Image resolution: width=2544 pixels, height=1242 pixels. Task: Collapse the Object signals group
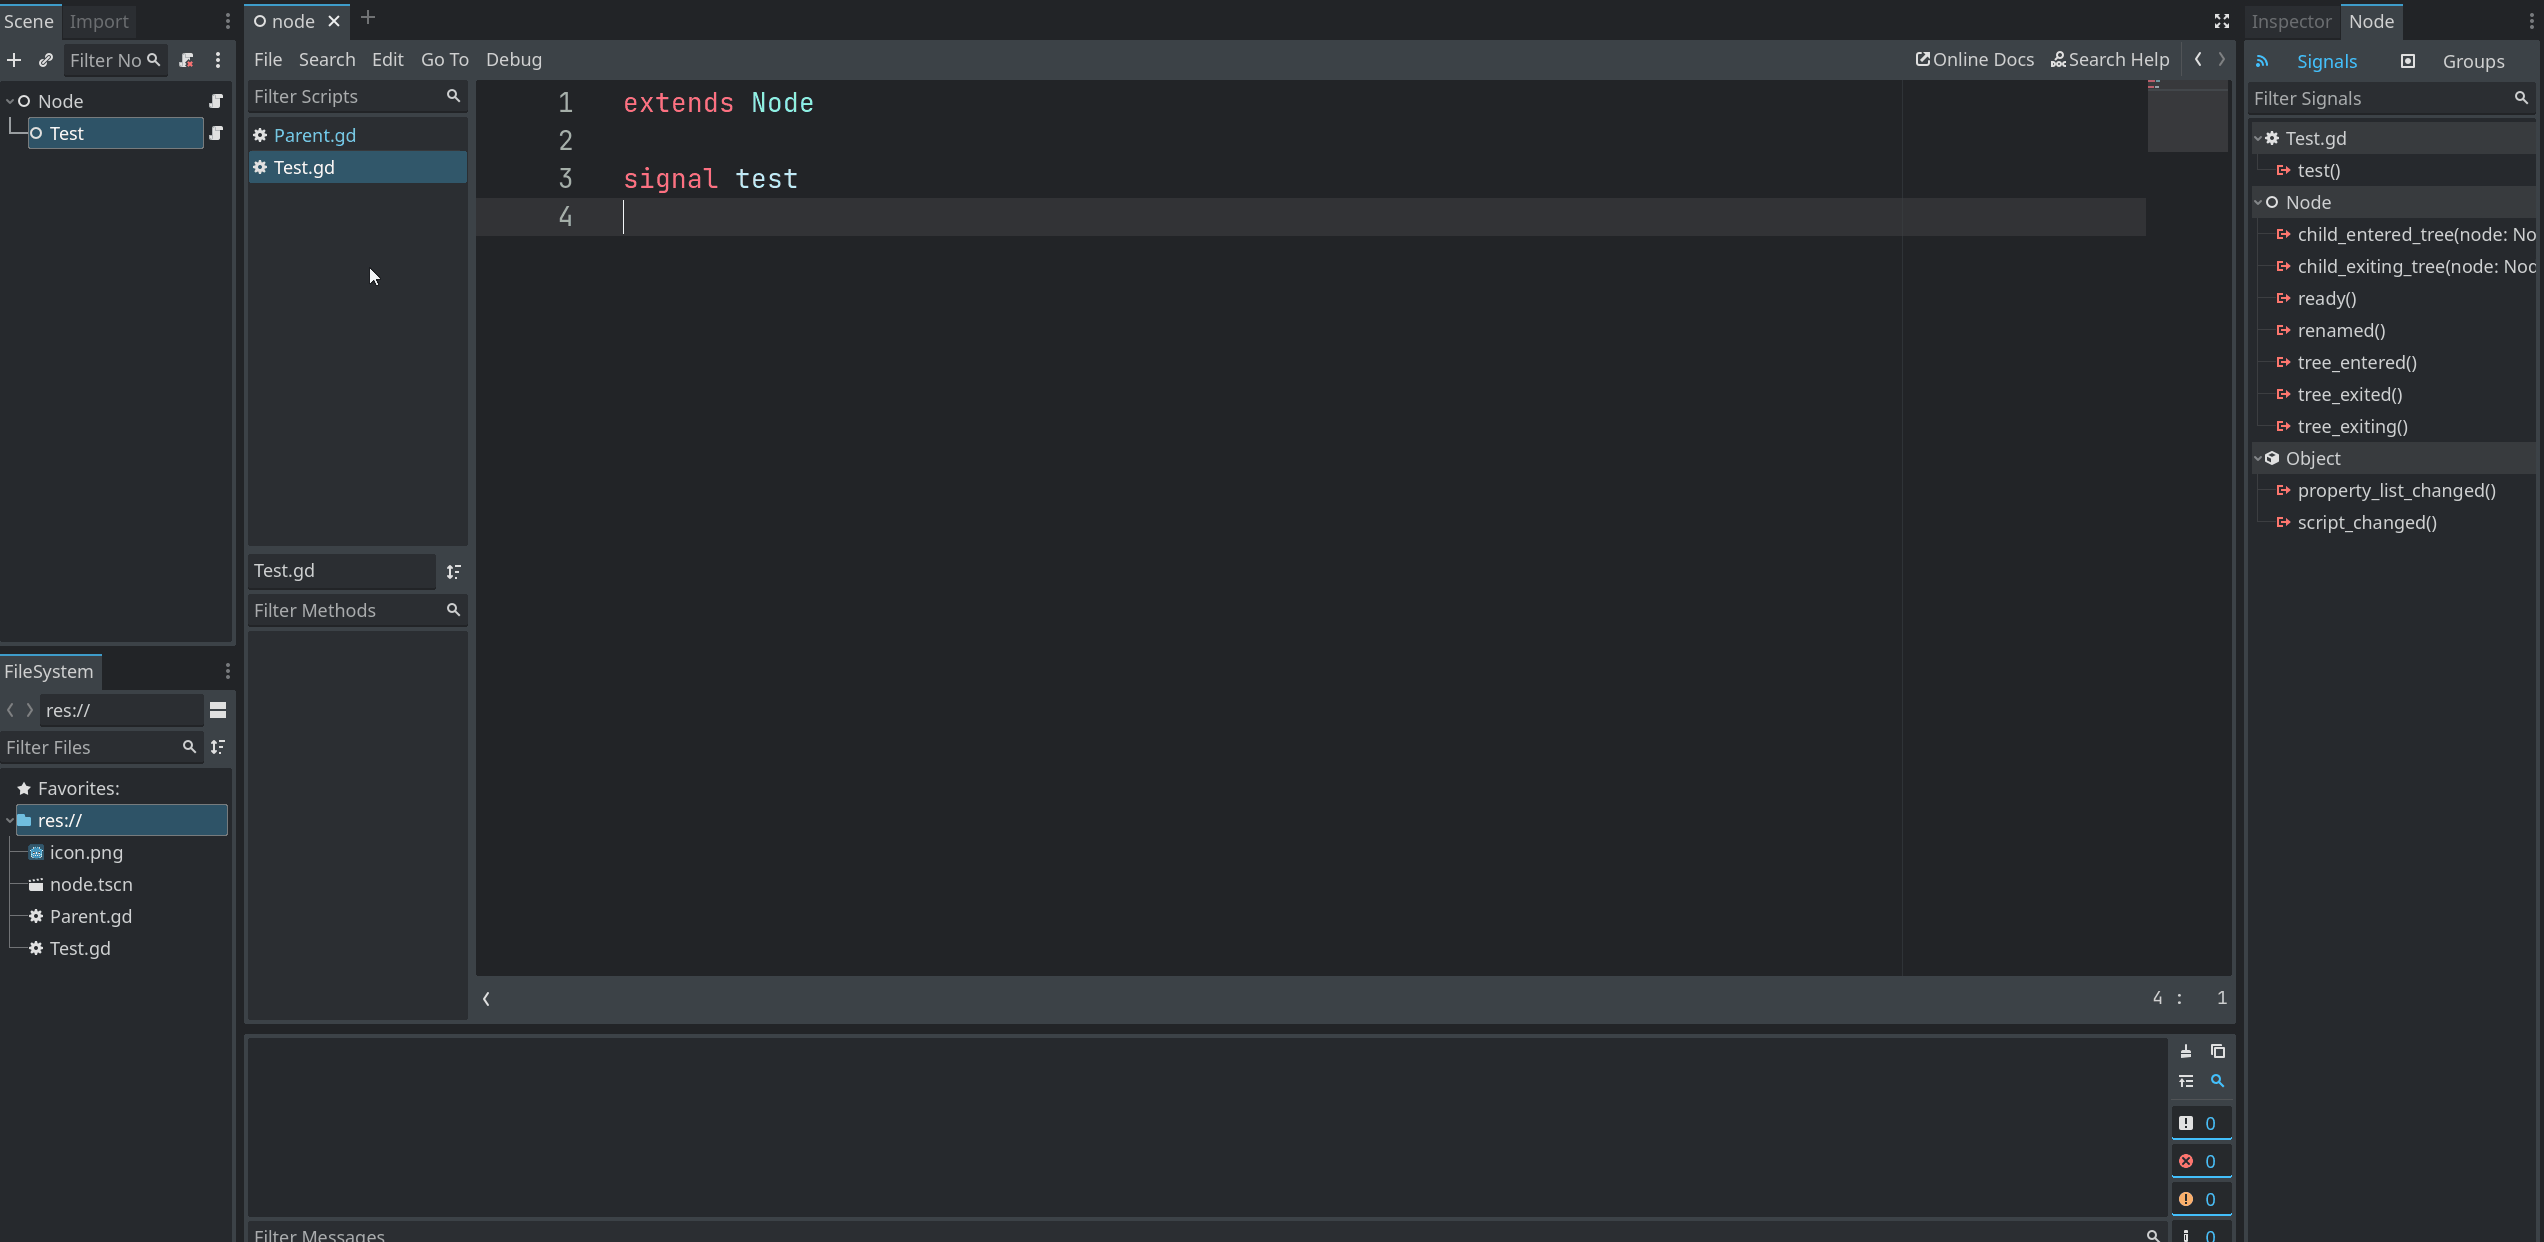point(2259,458)
